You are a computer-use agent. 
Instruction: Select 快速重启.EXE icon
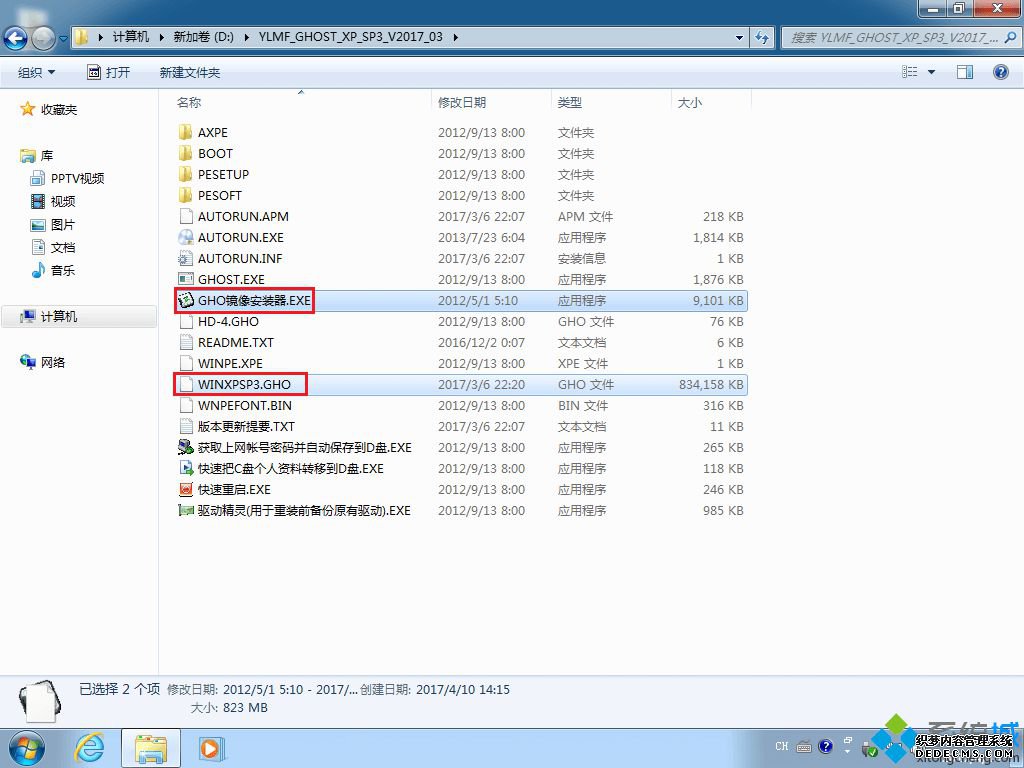[x=185, y=489]
